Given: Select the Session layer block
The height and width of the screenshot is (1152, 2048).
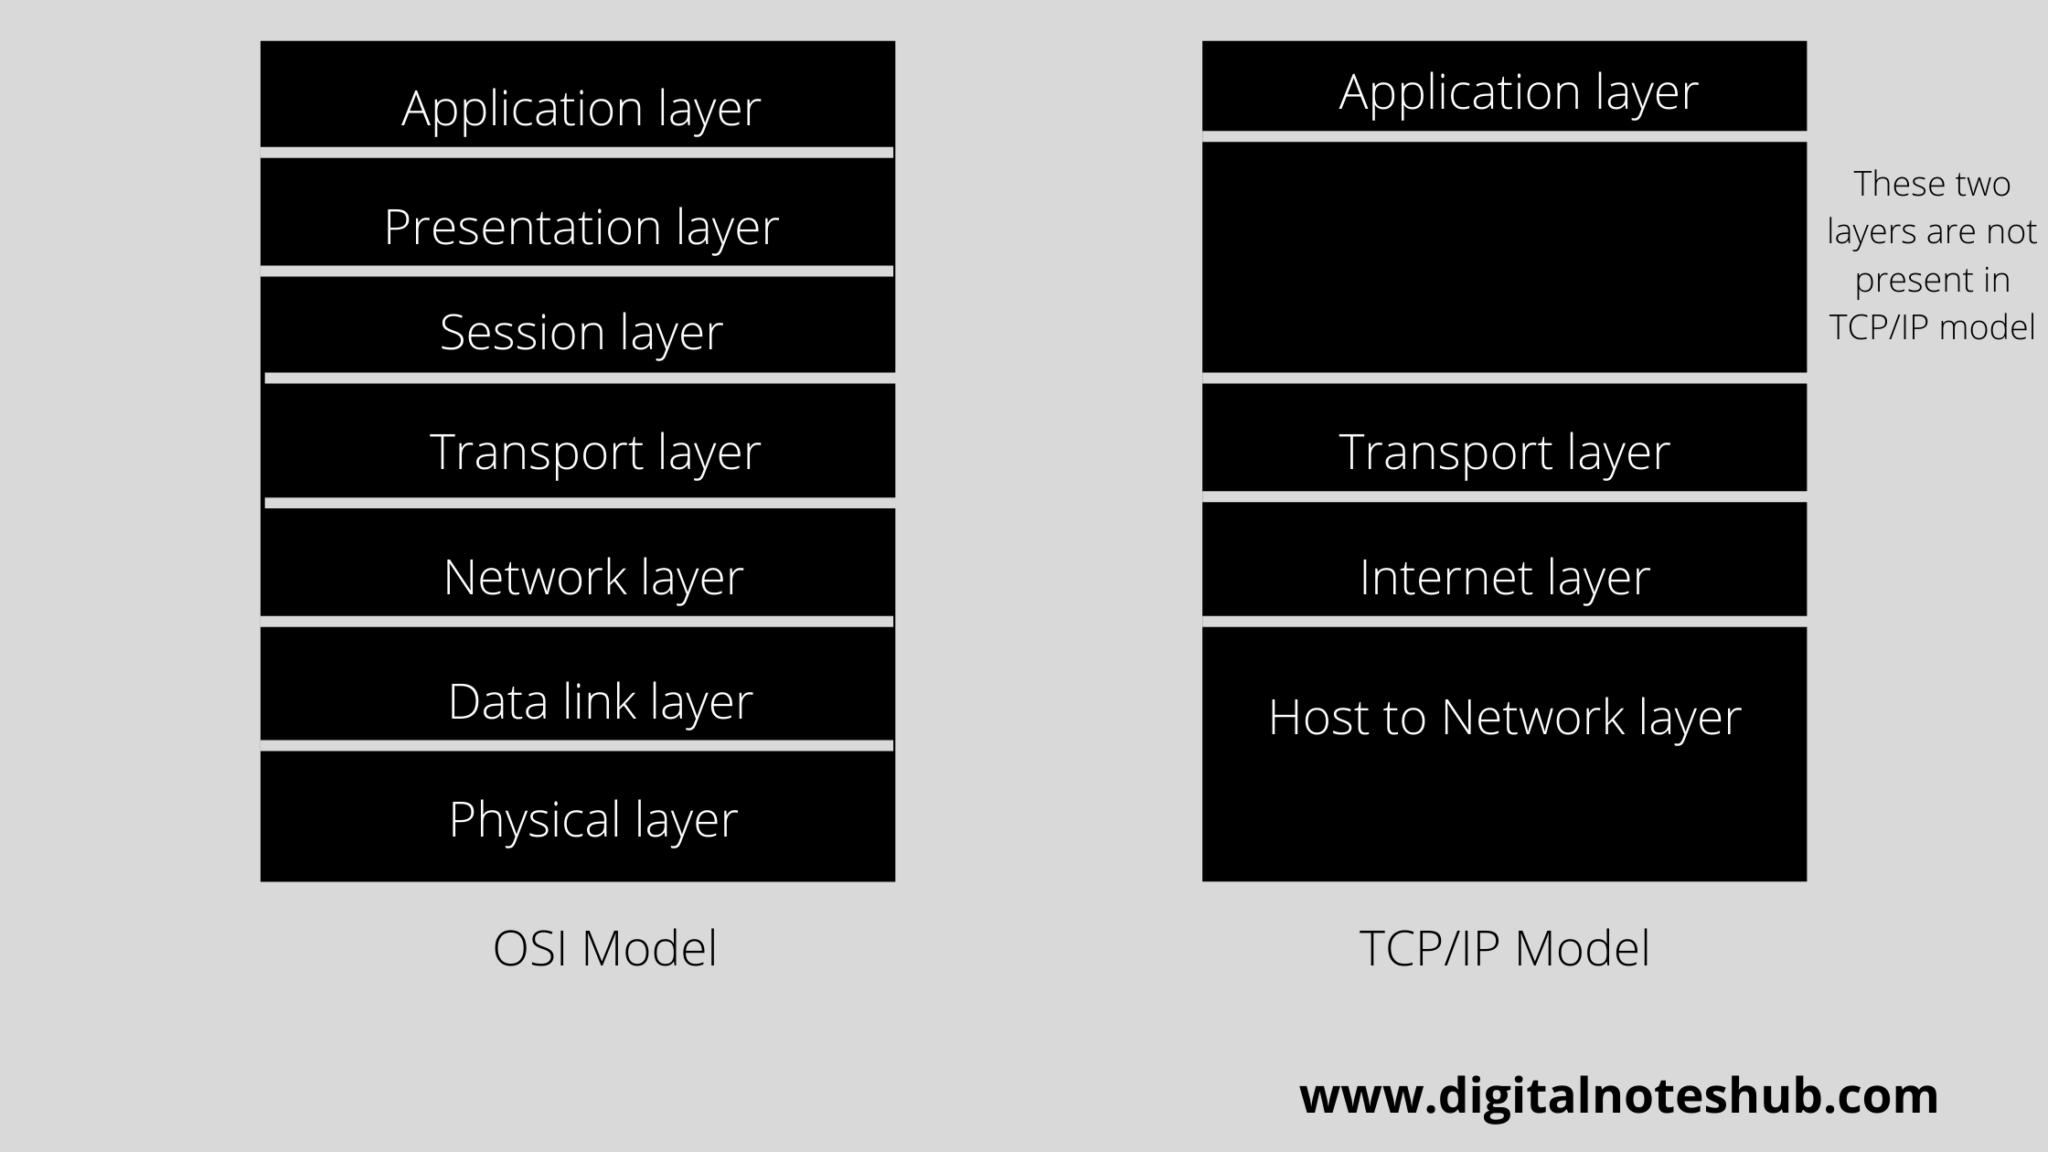Looking at the screenshot, I should 581,331.
